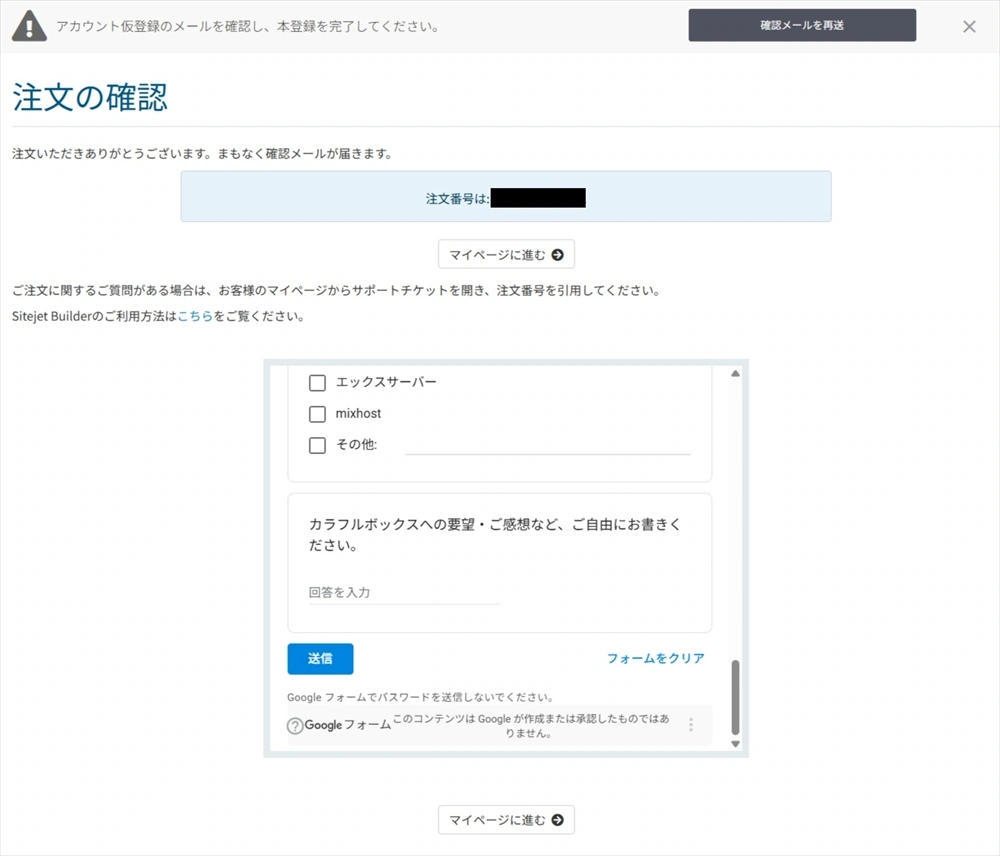This screenshot has width=1000, height=856.
Task: Check the エックスサーバー checkbox
Action: [x=317, y=382]
